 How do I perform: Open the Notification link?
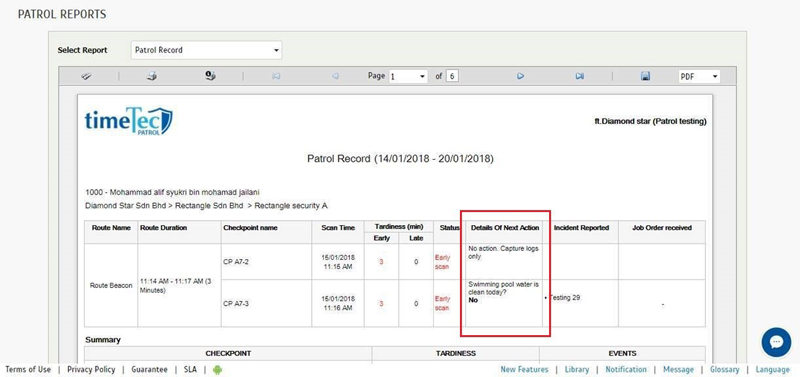pos(626,369)
